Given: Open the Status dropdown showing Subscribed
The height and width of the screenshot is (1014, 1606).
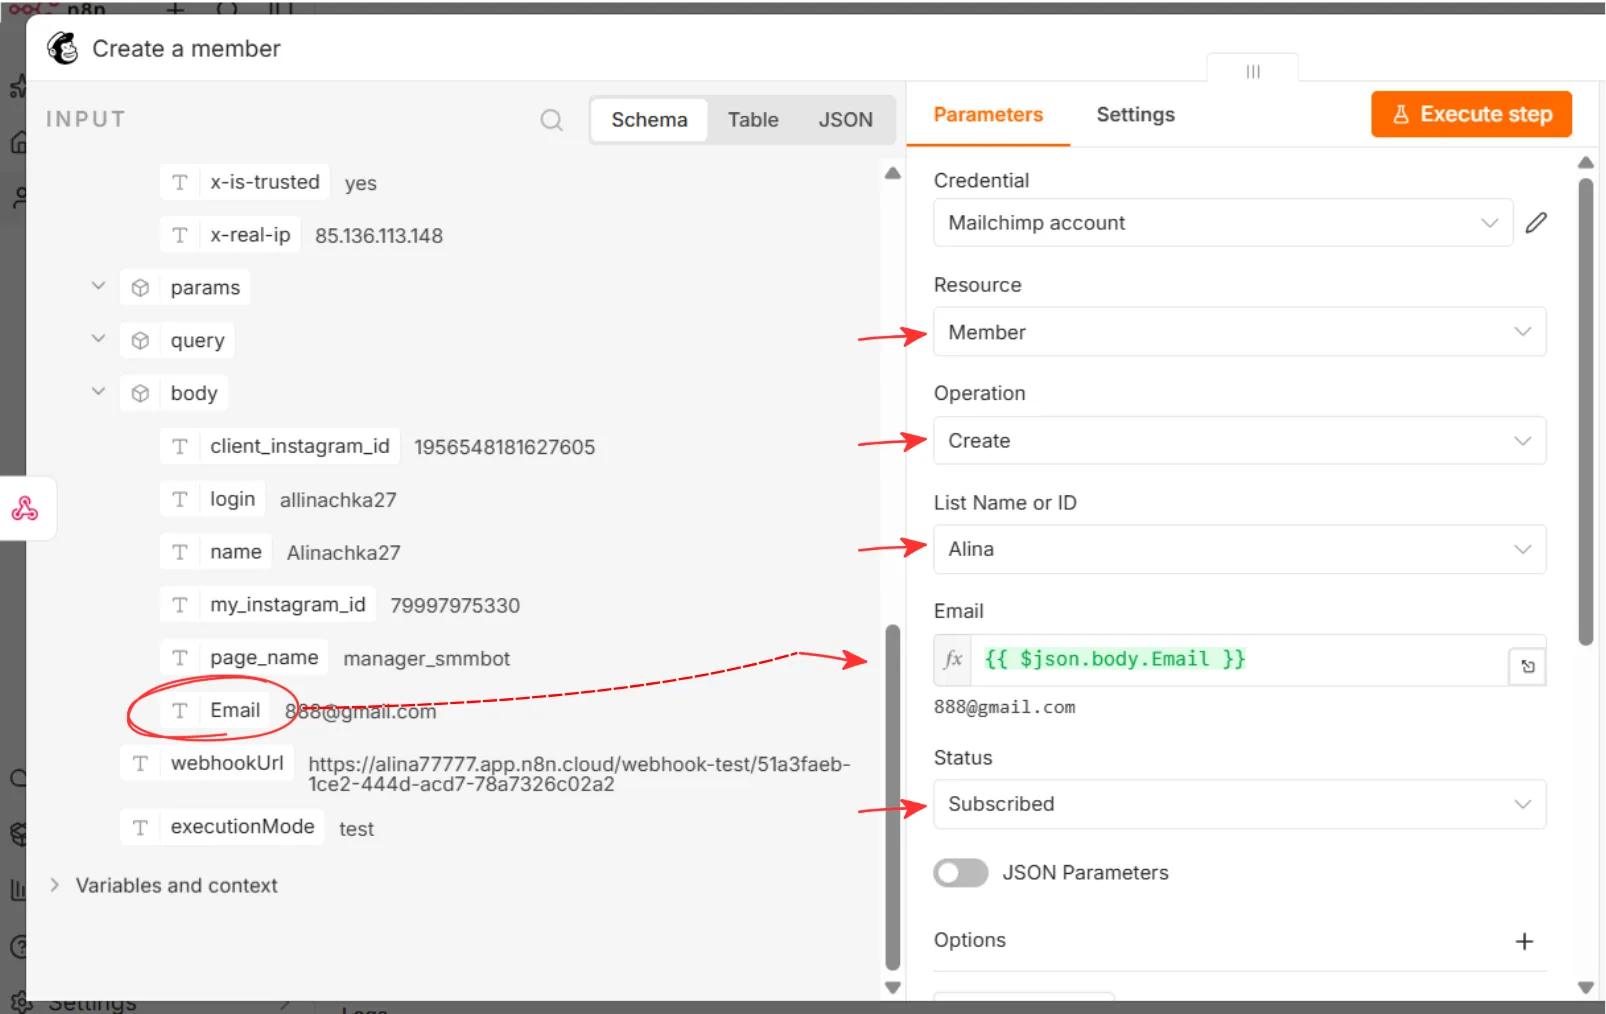Looking at the screenshot, I should [x=1239, y=804].
